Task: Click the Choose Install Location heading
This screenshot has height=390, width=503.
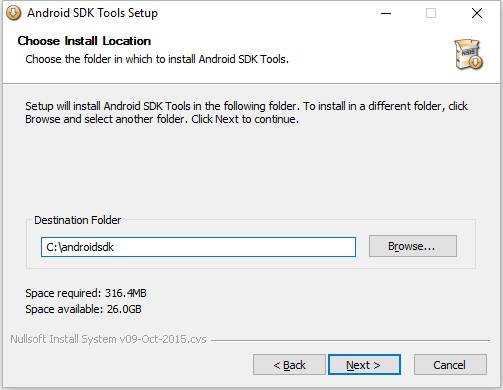Action: 84,41
